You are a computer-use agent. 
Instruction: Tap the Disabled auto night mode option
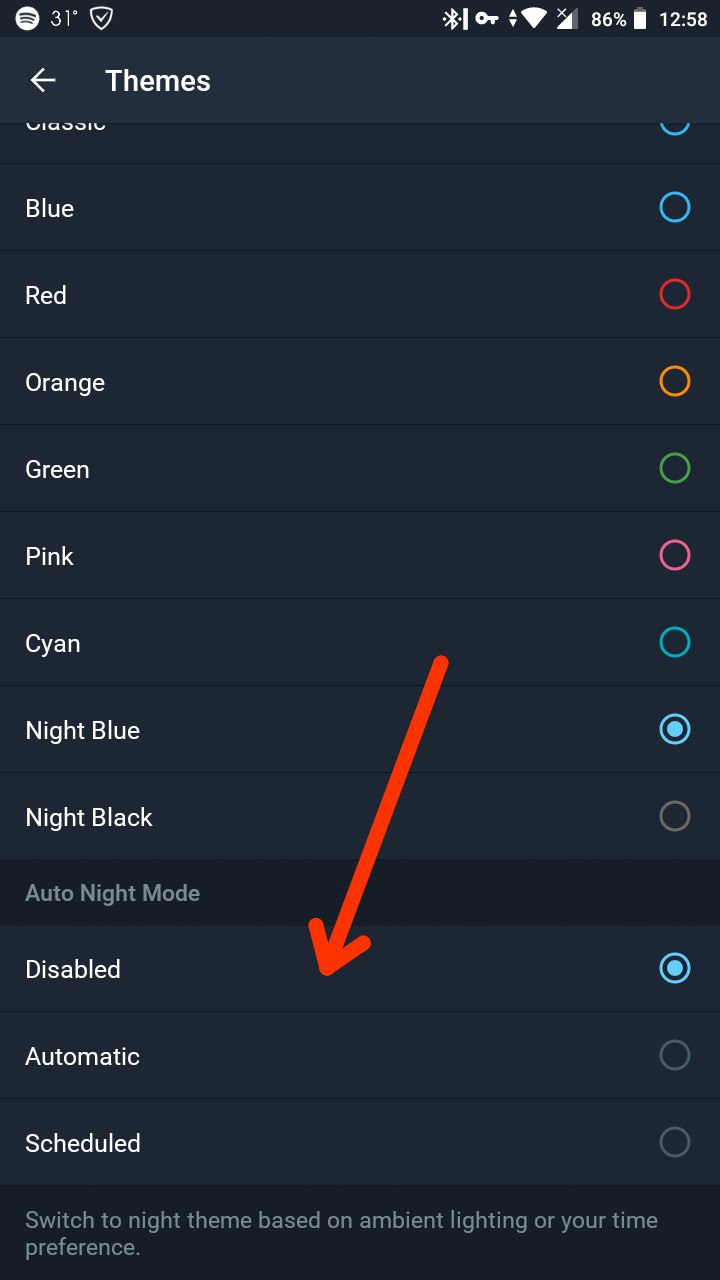[x=360, y=969]
